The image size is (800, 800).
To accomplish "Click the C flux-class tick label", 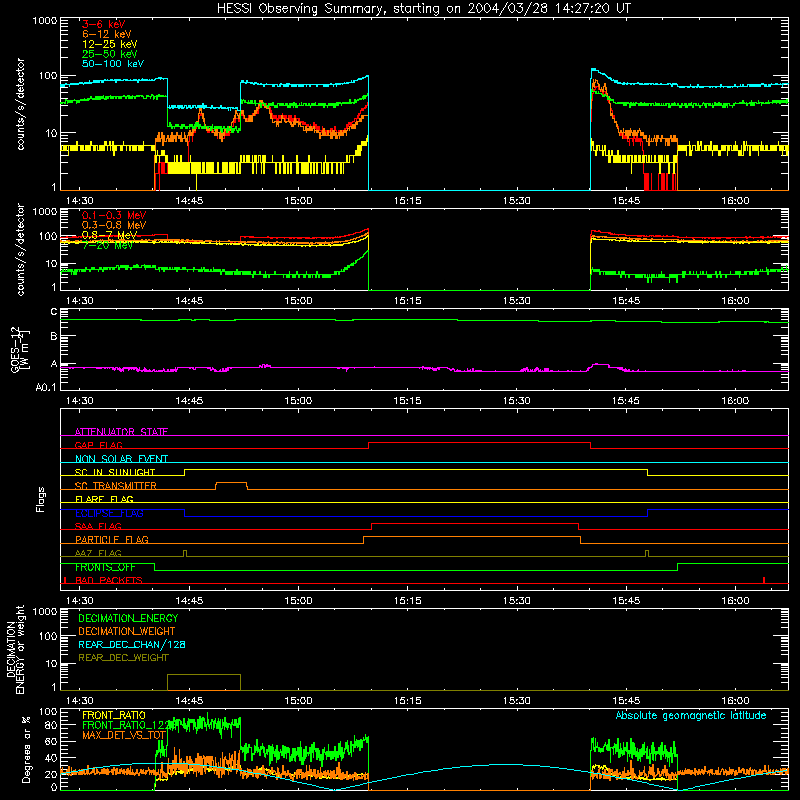I will point(54,312).
